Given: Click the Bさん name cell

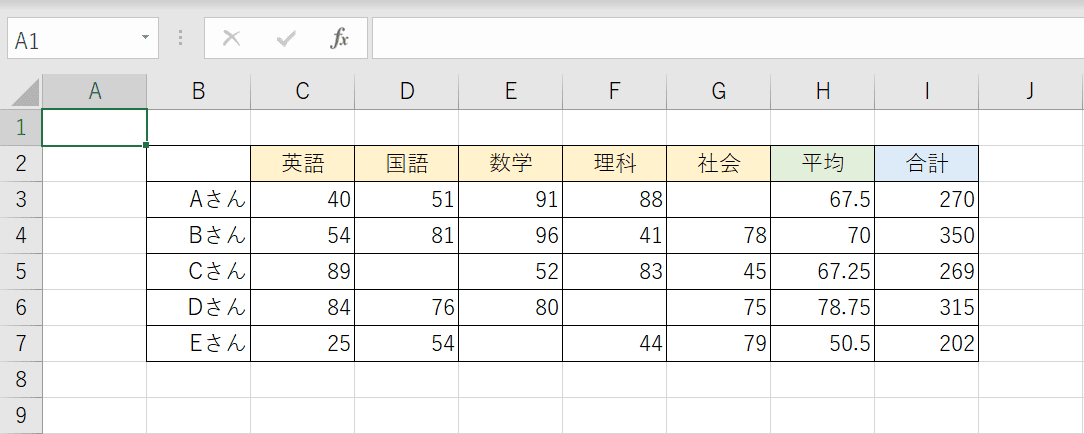Looking at the screenshot, I should pyautogui.click(x=198, y=236).
